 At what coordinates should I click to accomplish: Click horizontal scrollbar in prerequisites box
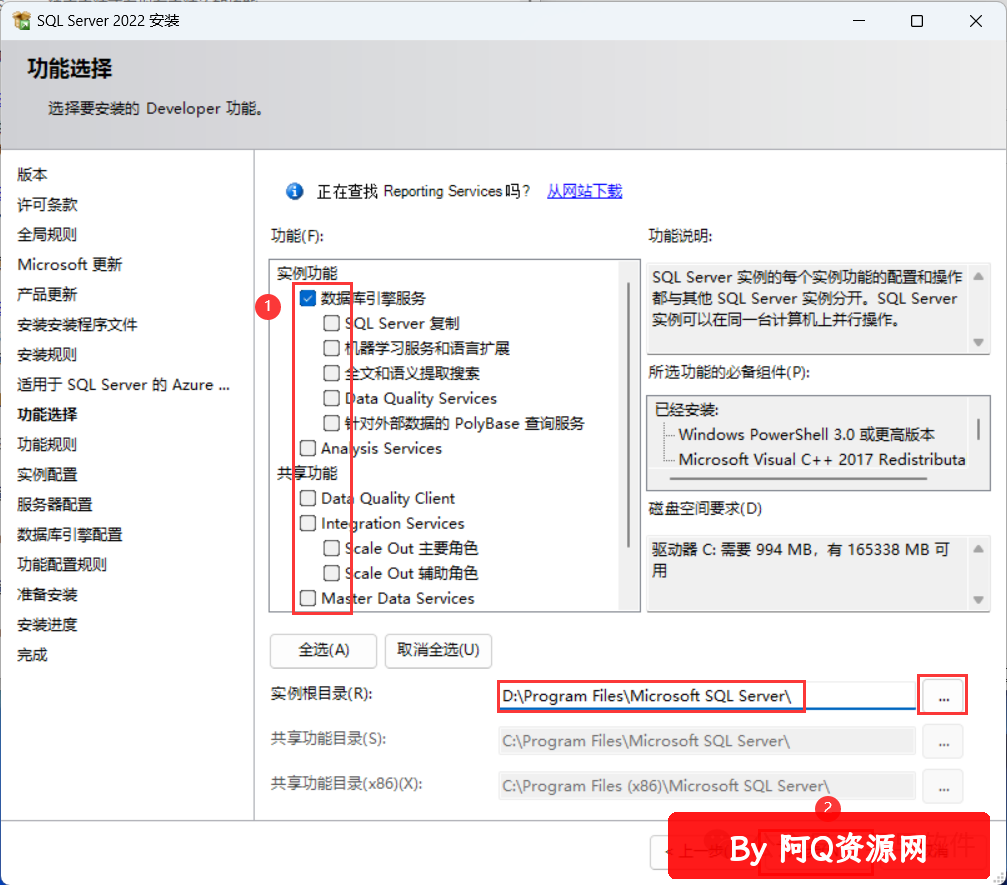click(x=798, y=478)
